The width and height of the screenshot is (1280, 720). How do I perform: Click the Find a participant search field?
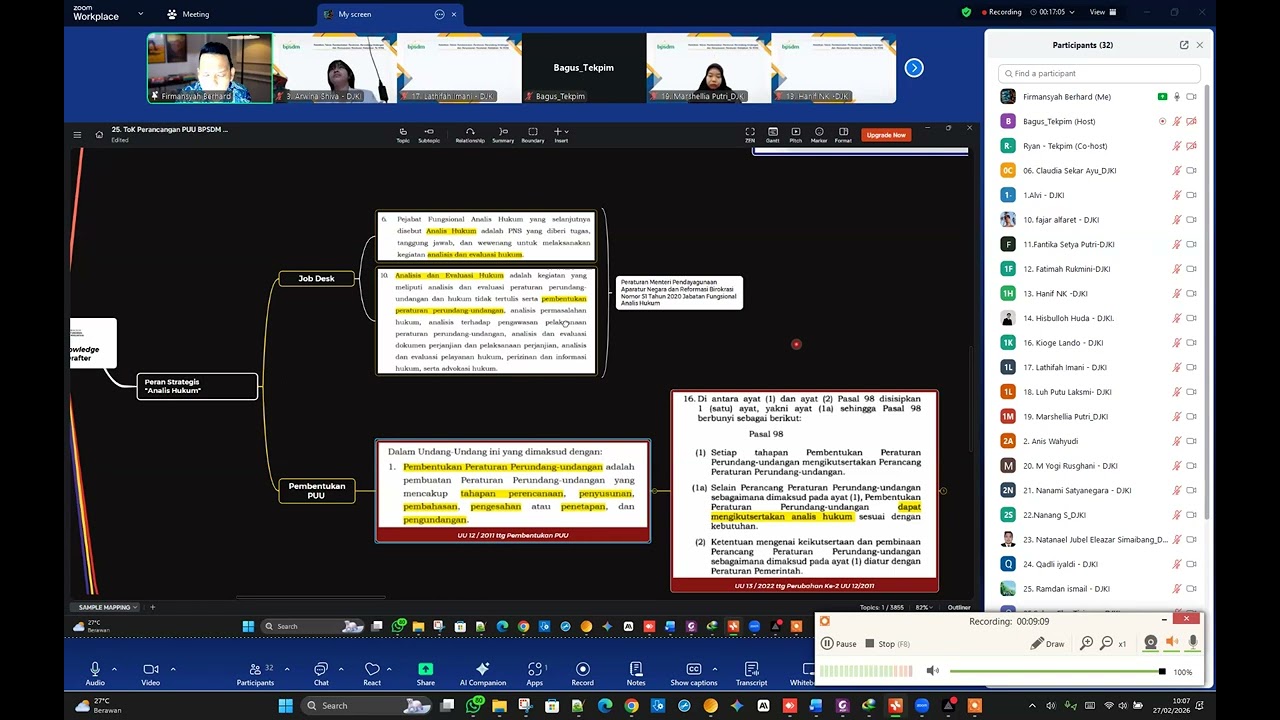[1099, 73]
